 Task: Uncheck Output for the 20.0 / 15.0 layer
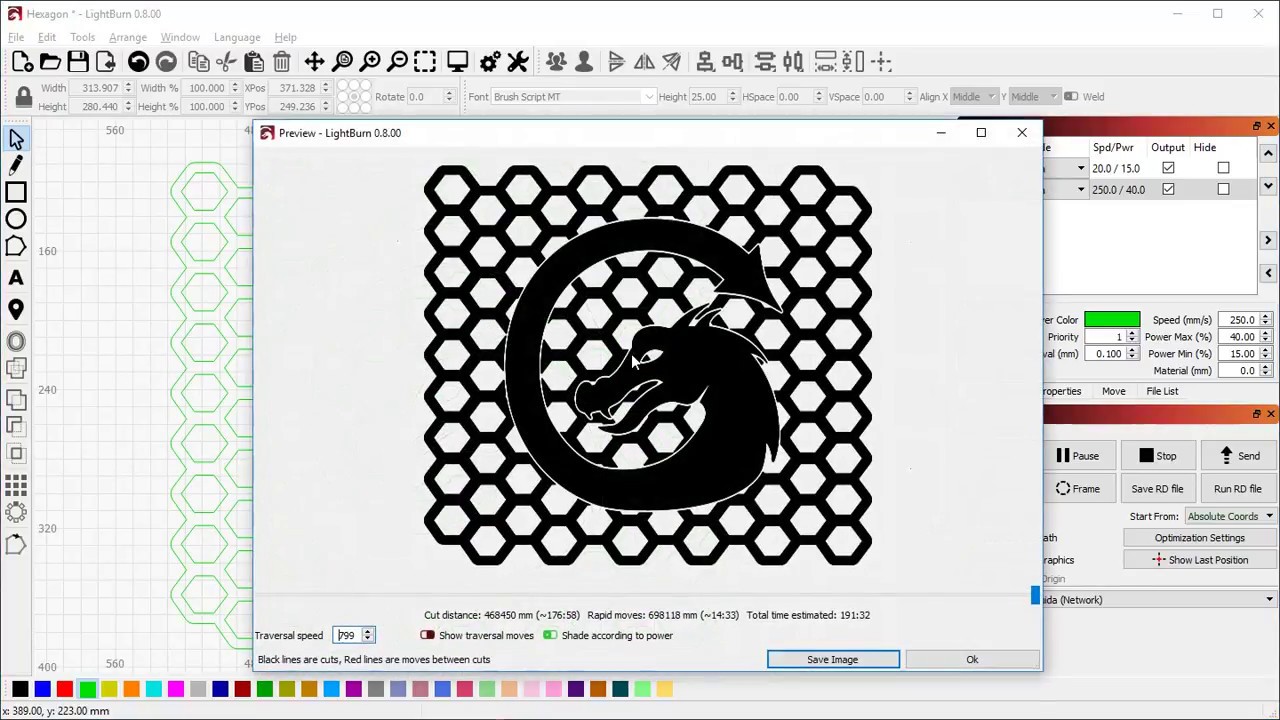pyautogui.click(x=1168, y=168)
